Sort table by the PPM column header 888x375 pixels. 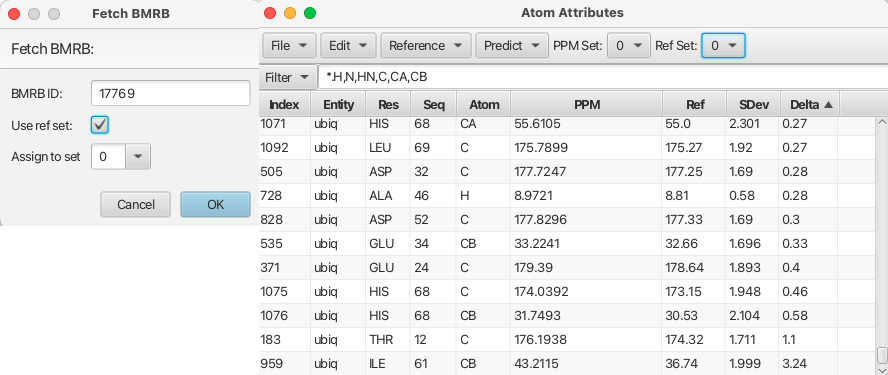pyautogui.click(x=586, y=105)
